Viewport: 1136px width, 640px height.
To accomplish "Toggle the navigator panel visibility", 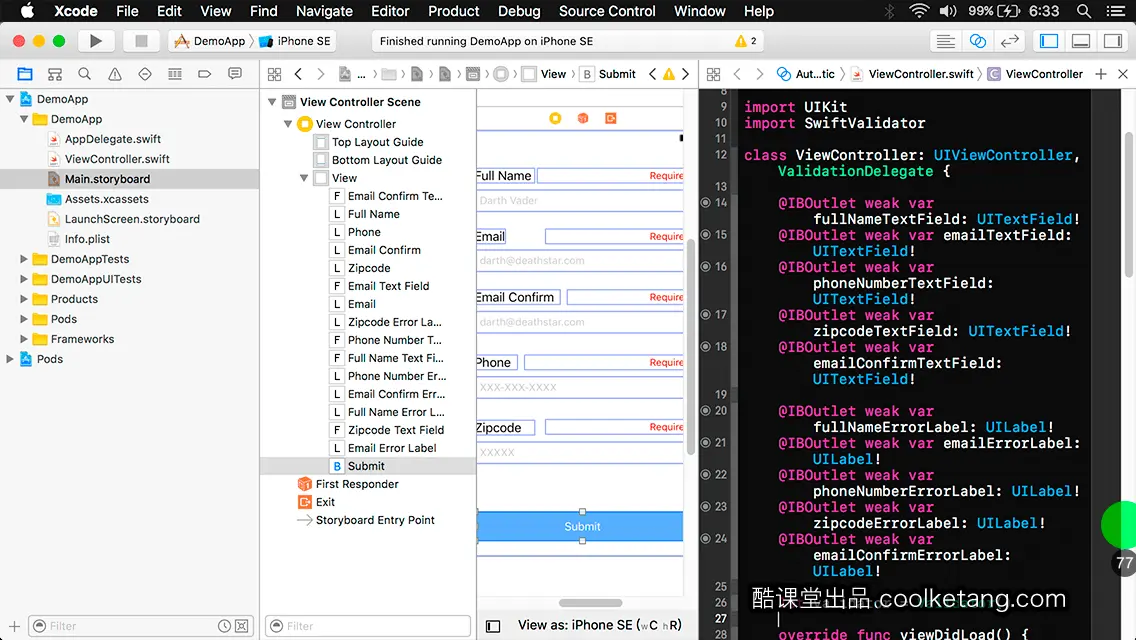I will coord(1049,41).
